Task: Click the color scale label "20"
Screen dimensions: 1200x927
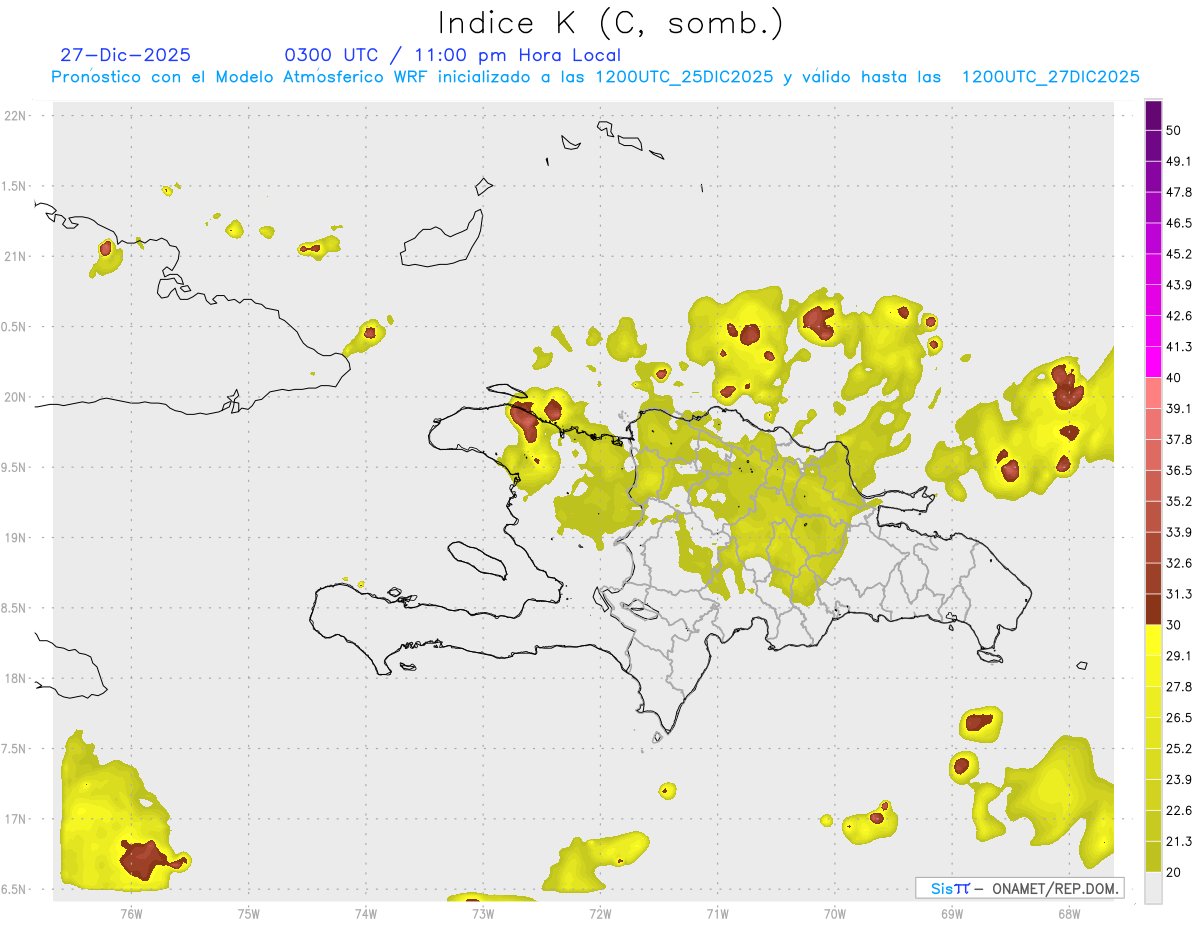Action: (1174, 873)
